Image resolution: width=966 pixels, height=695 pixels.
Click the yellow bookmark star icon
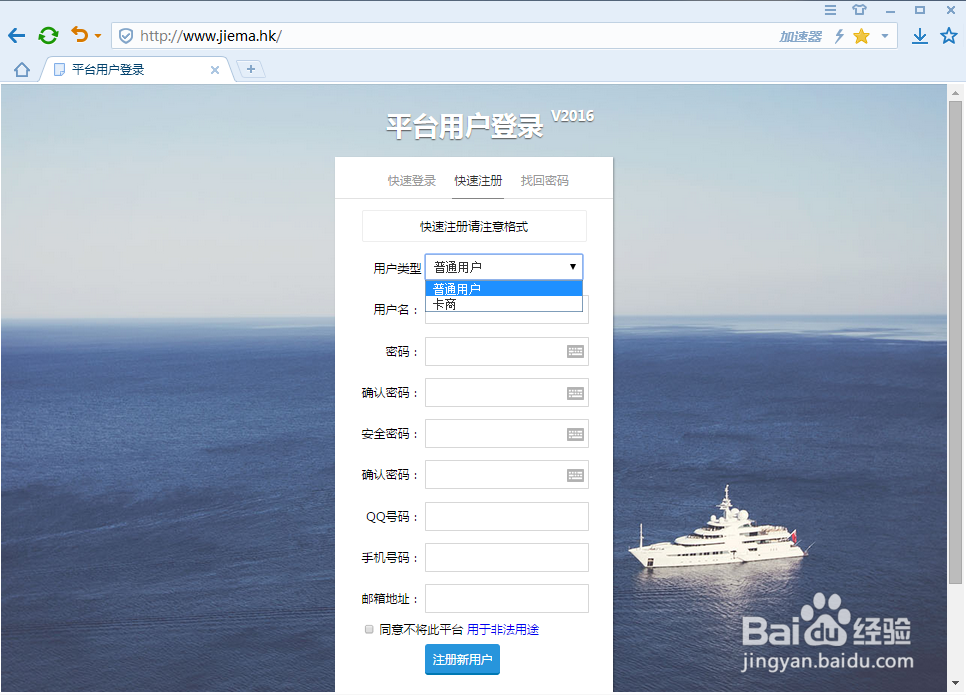861,36
